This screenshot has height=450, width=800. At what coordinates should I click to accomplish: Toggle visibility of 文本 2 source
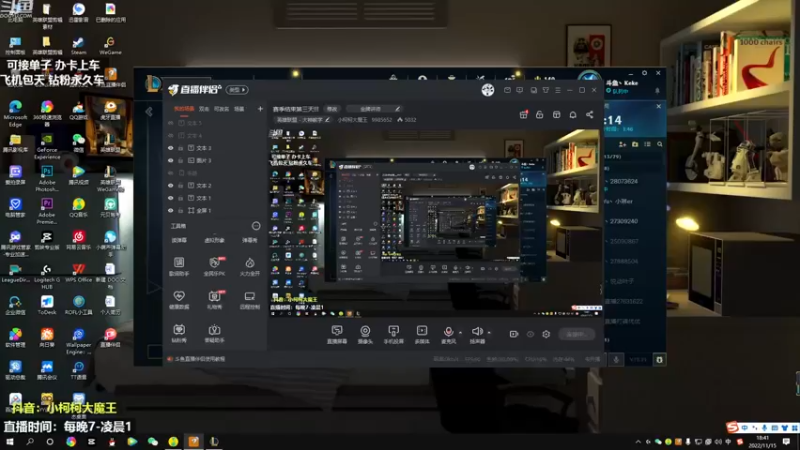click(170, 186)
